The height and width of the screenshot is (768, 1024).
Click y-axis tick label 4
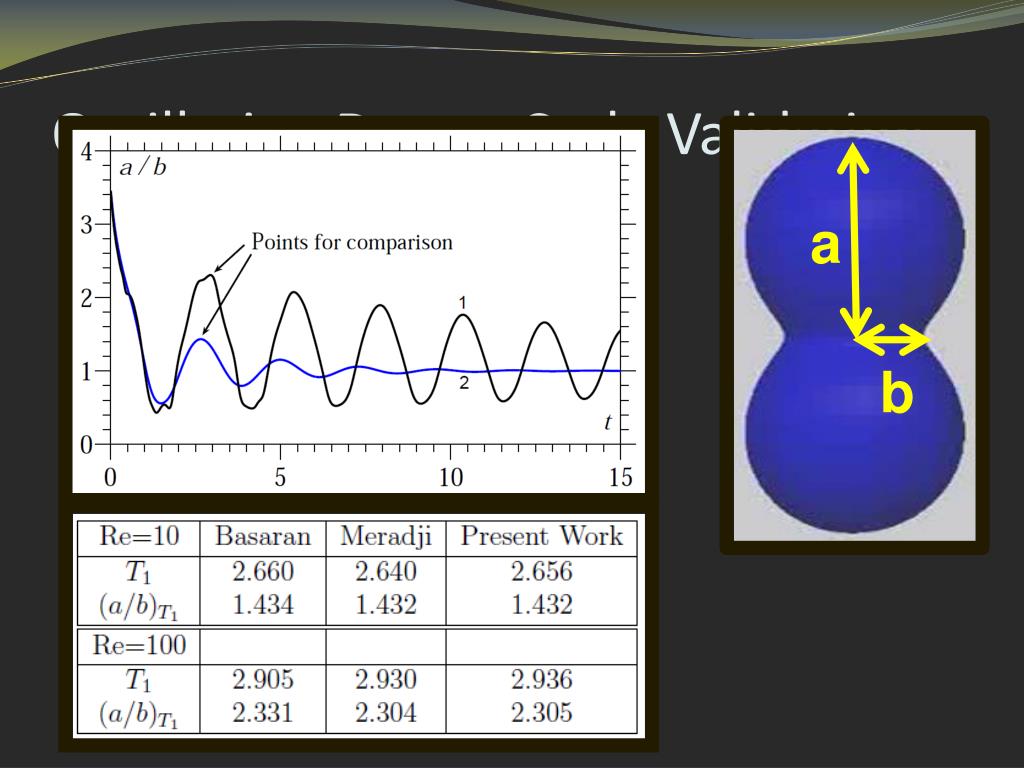(87, 152)
